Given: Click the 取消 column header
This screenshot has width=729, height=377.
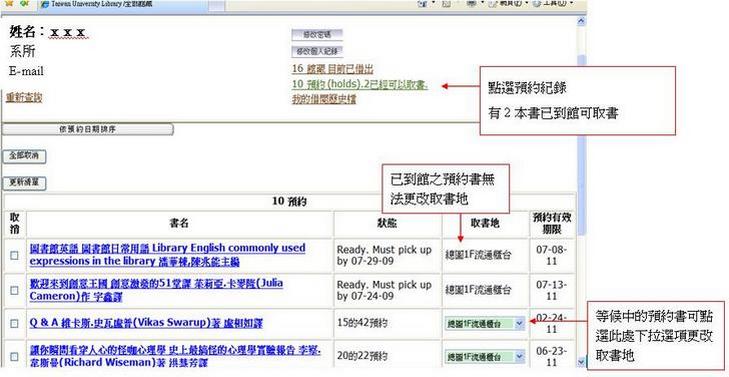Looking at the screenshot, I should click(15, 223).
